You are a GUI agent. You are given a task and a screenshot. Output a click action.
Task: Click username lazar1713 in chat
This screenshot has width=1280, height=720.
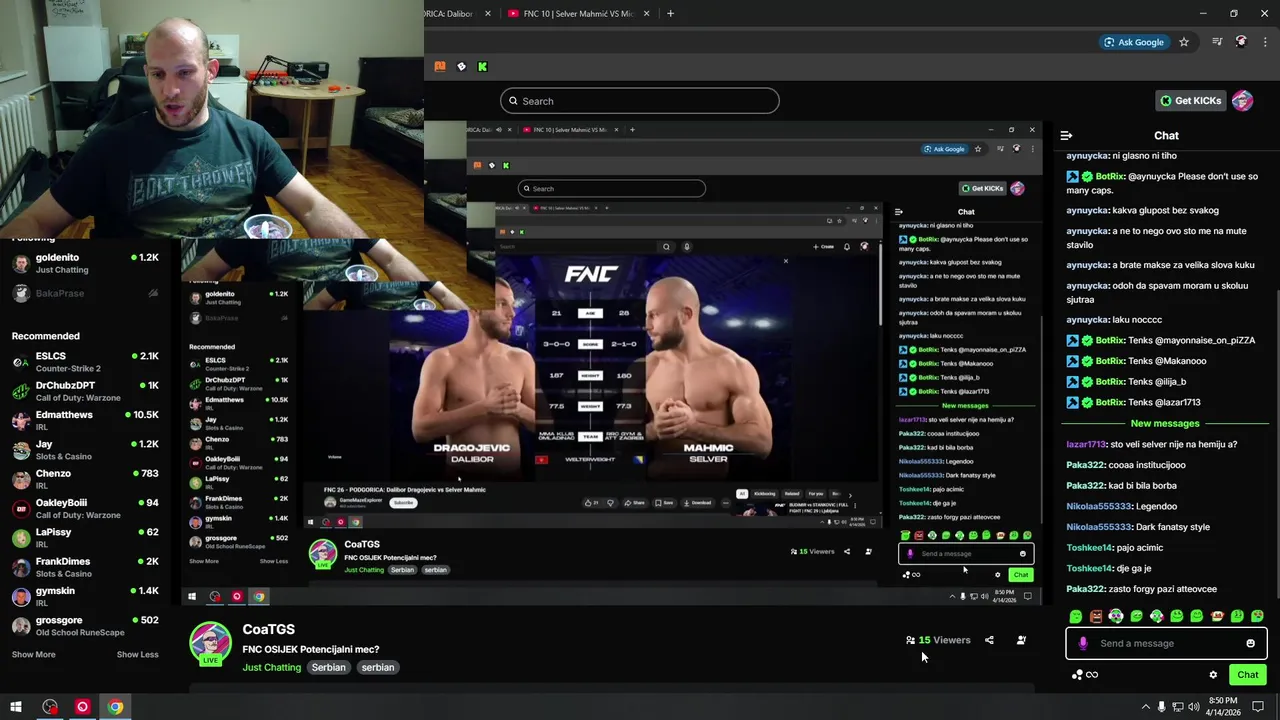(1086, 444)
